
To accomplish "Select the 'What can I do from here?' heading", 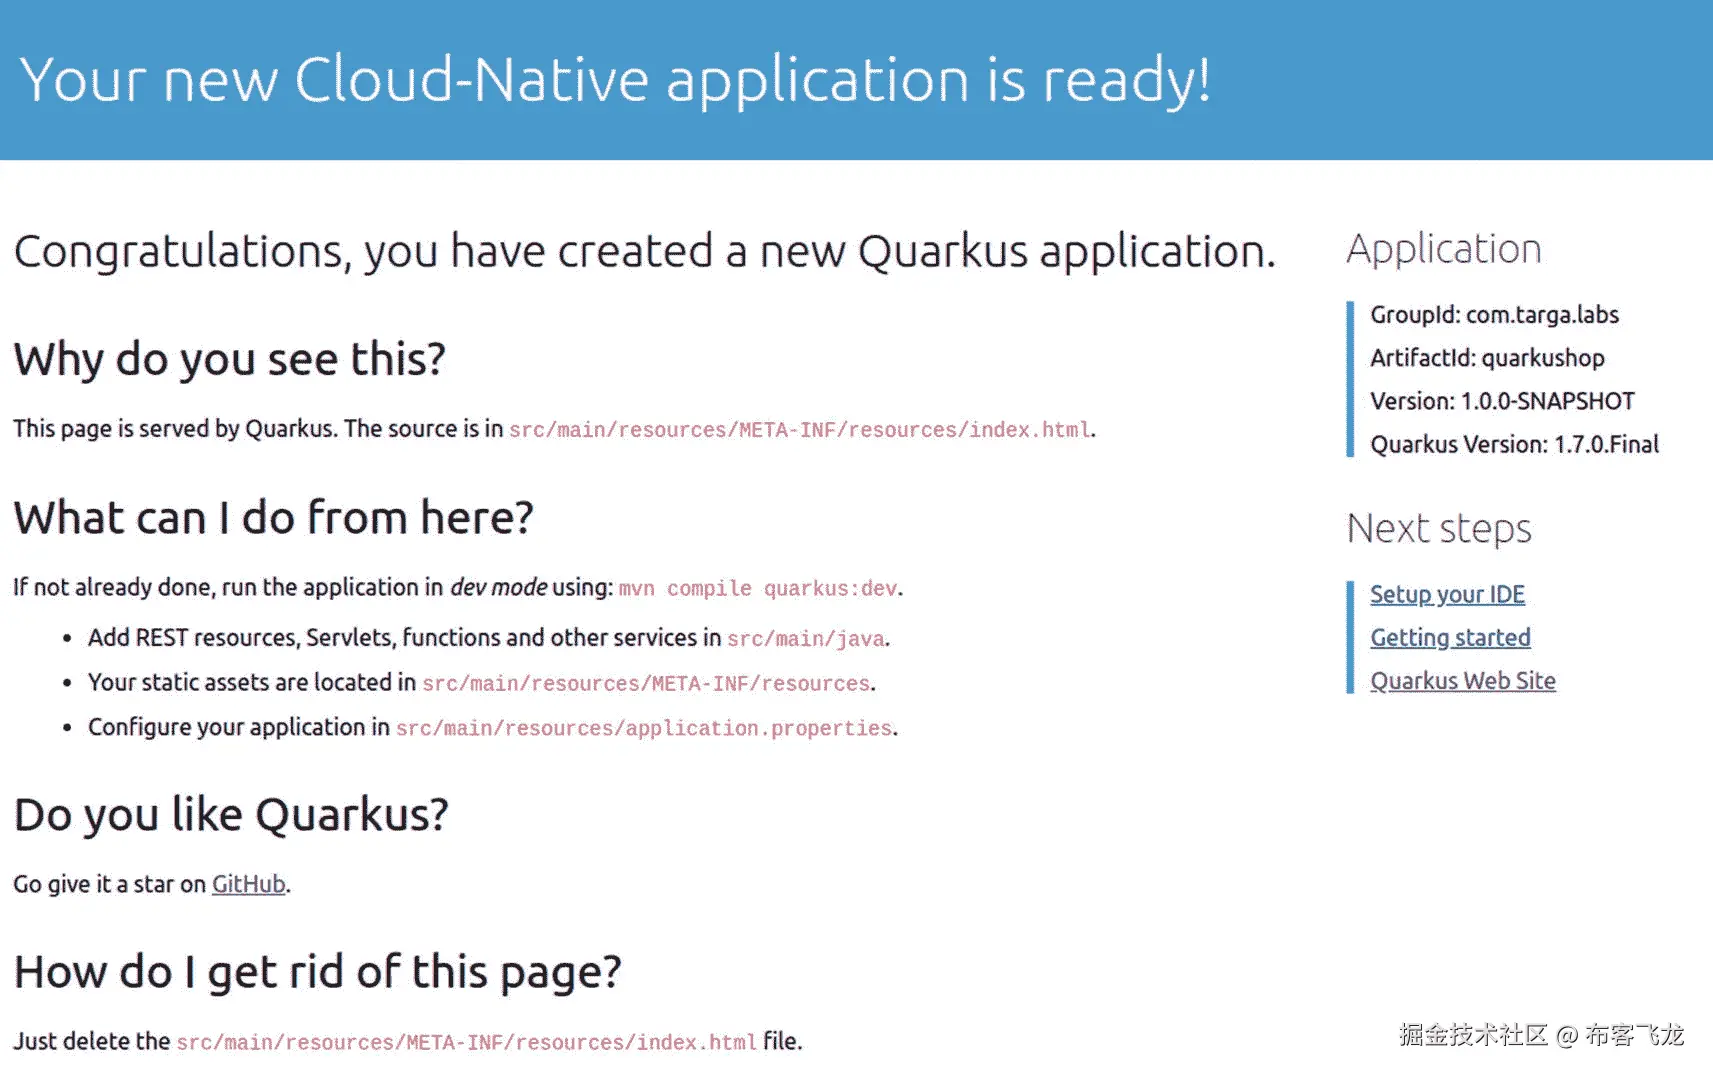I will (274, 518).
